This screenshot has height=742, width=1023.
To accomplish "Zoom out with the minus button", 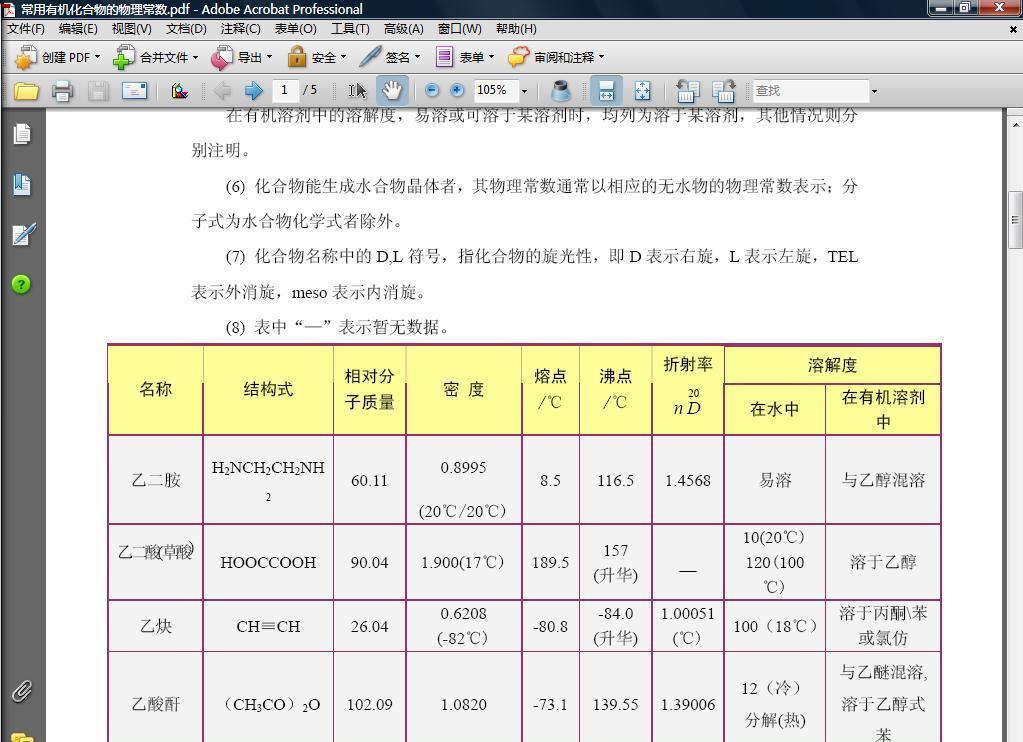I will click(x=432, y=91).
